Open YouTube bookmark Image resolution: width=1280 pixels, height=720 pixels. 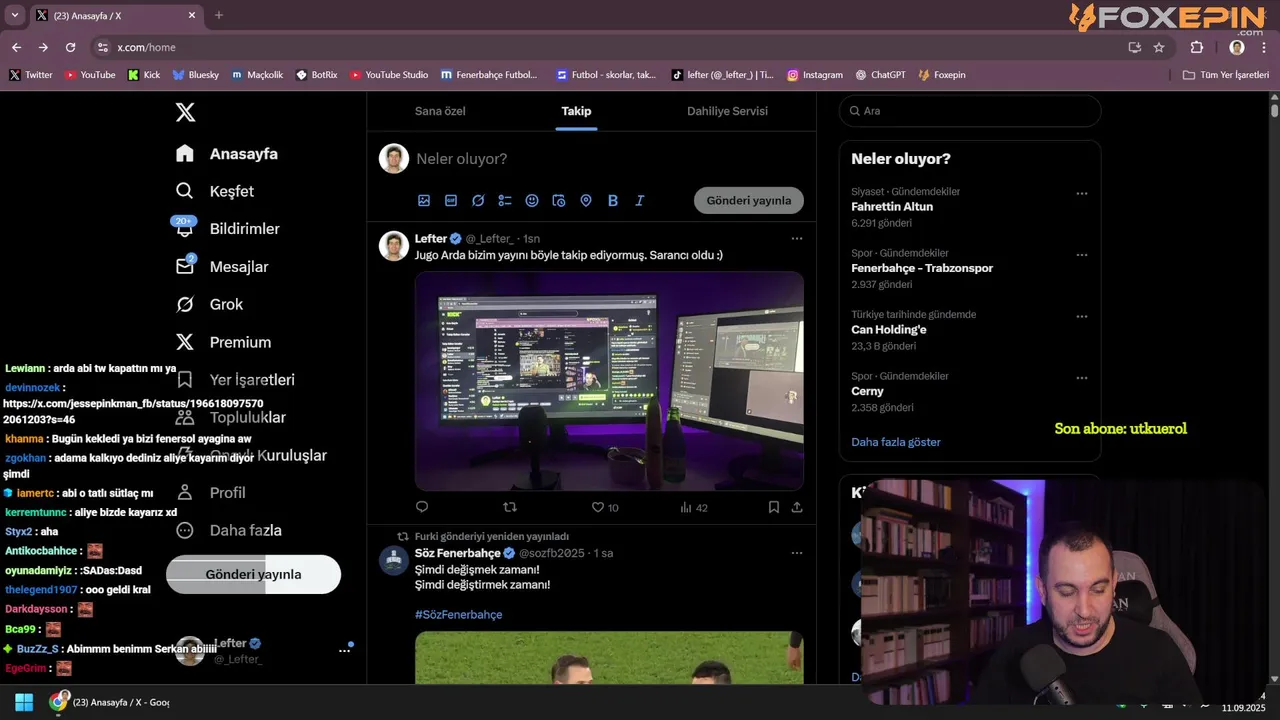coord(90,75)
